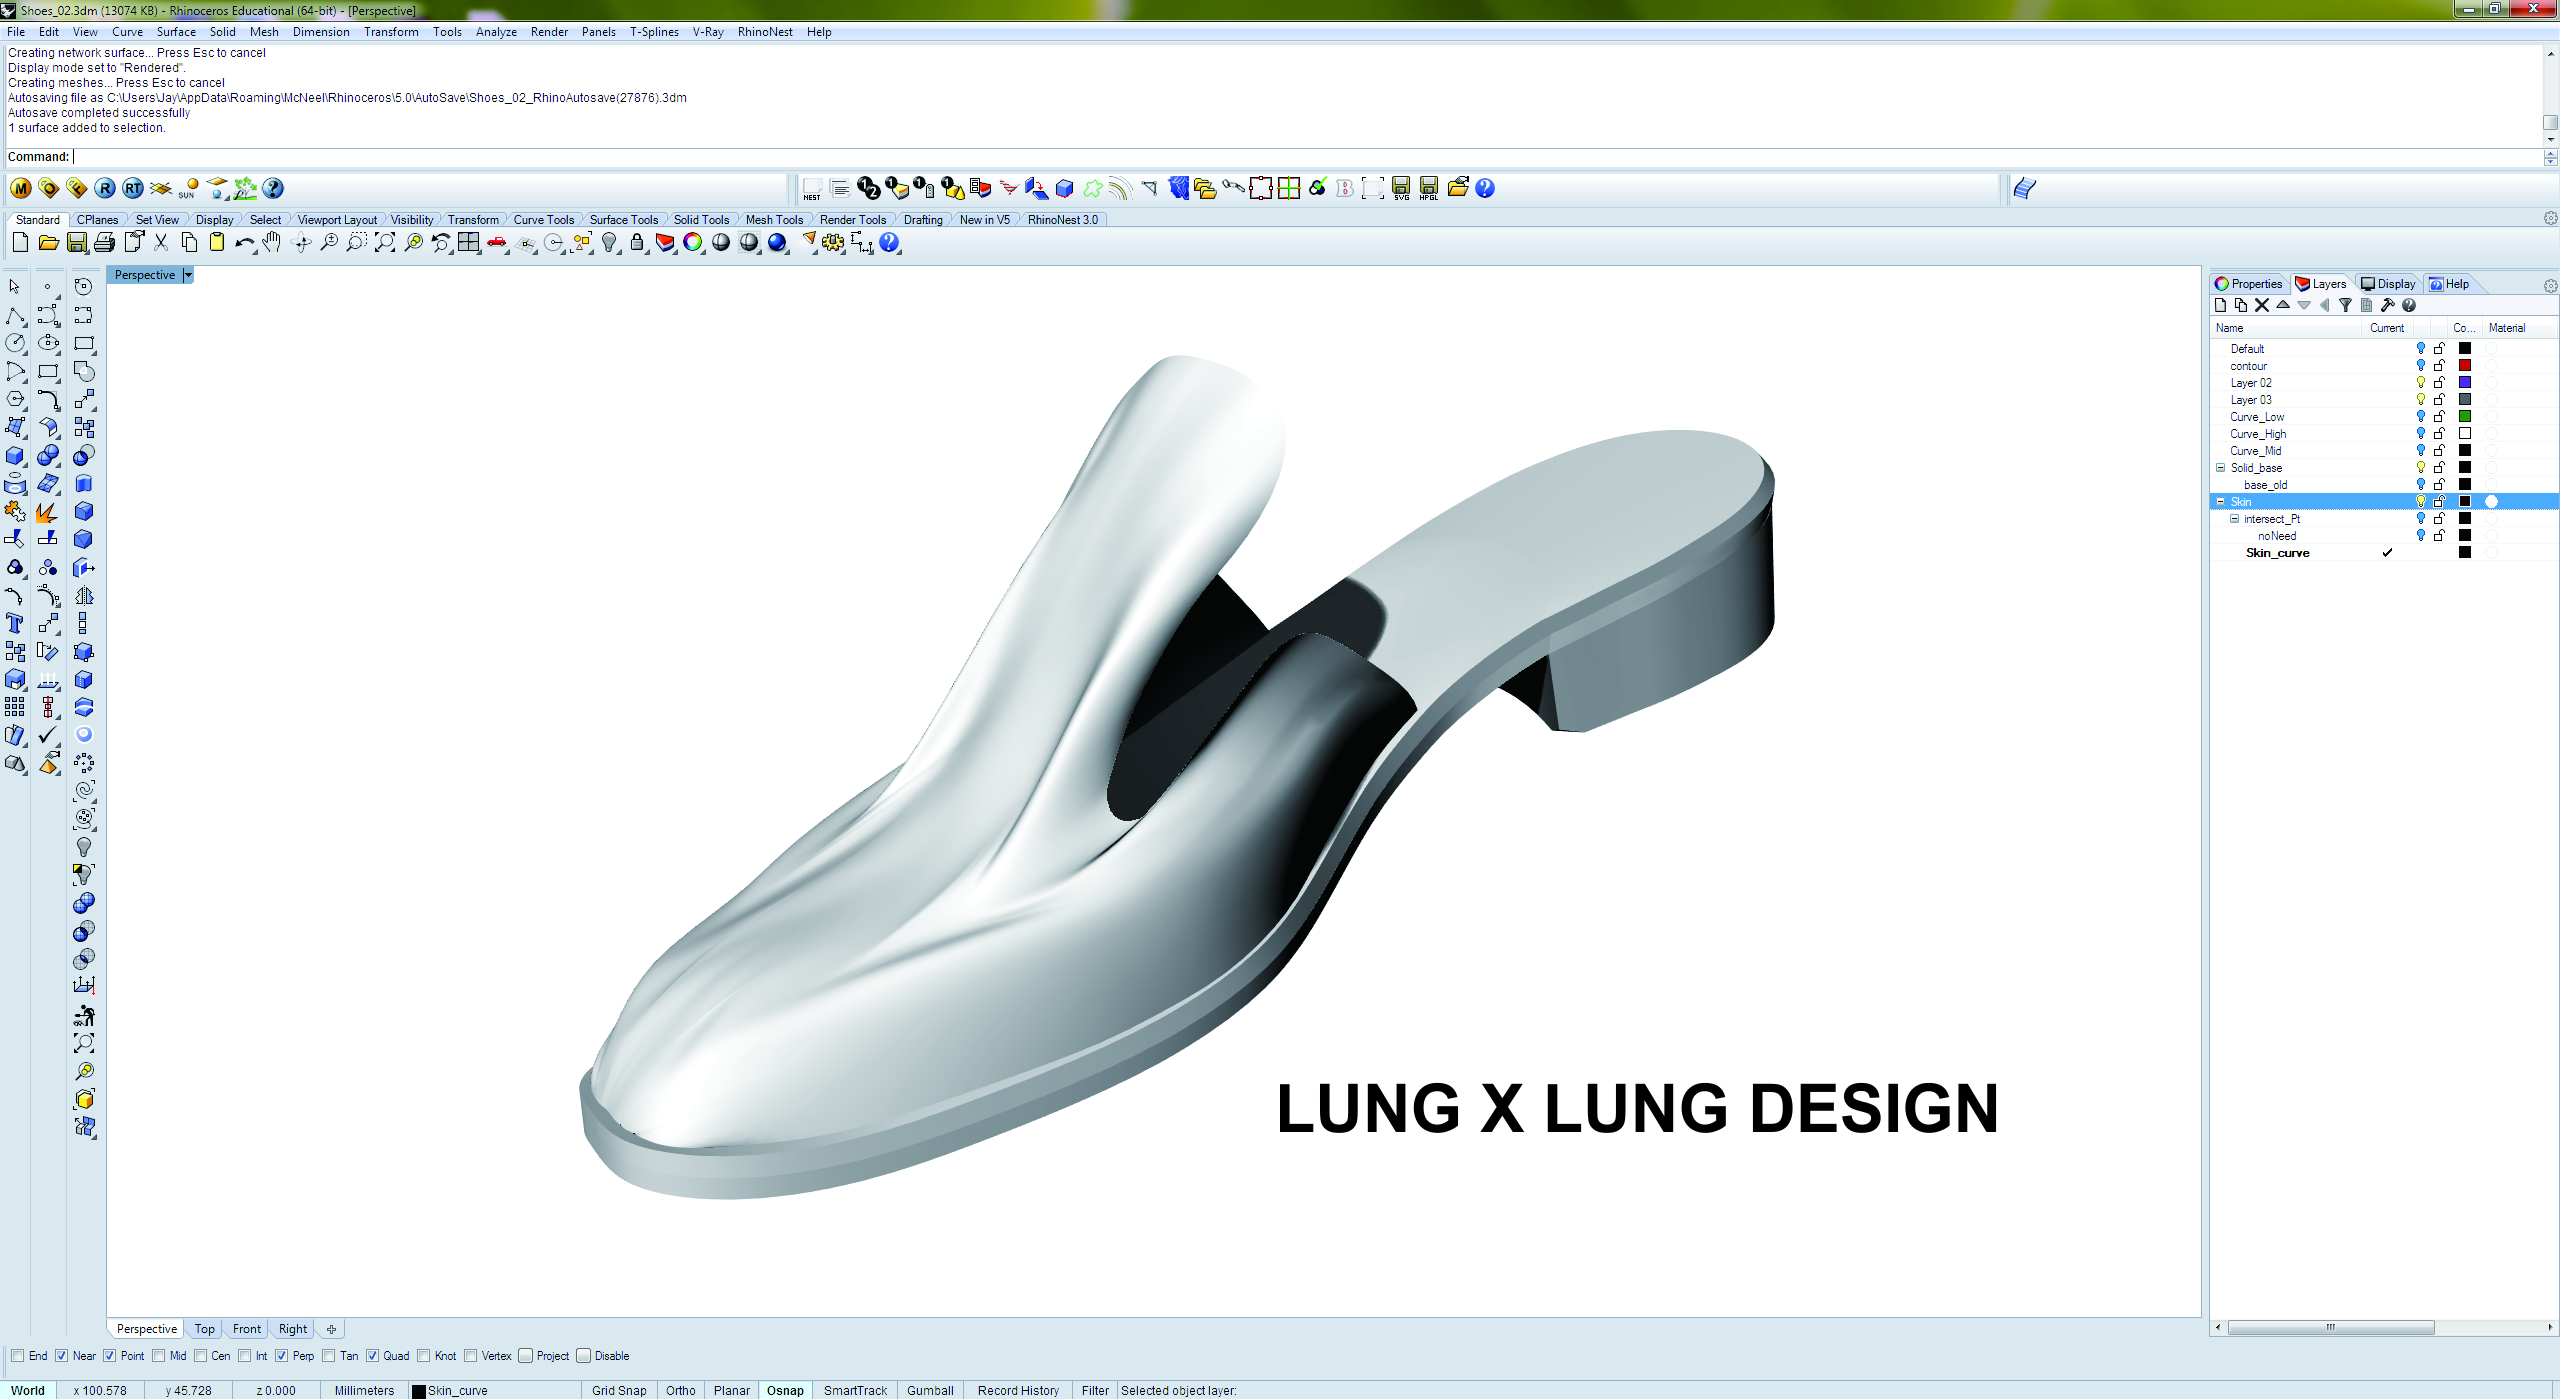2560x1399 pixels.
Task: Collapse the Solid_base layer tree
Action: pyautogui.click(x=2221, y=468)
